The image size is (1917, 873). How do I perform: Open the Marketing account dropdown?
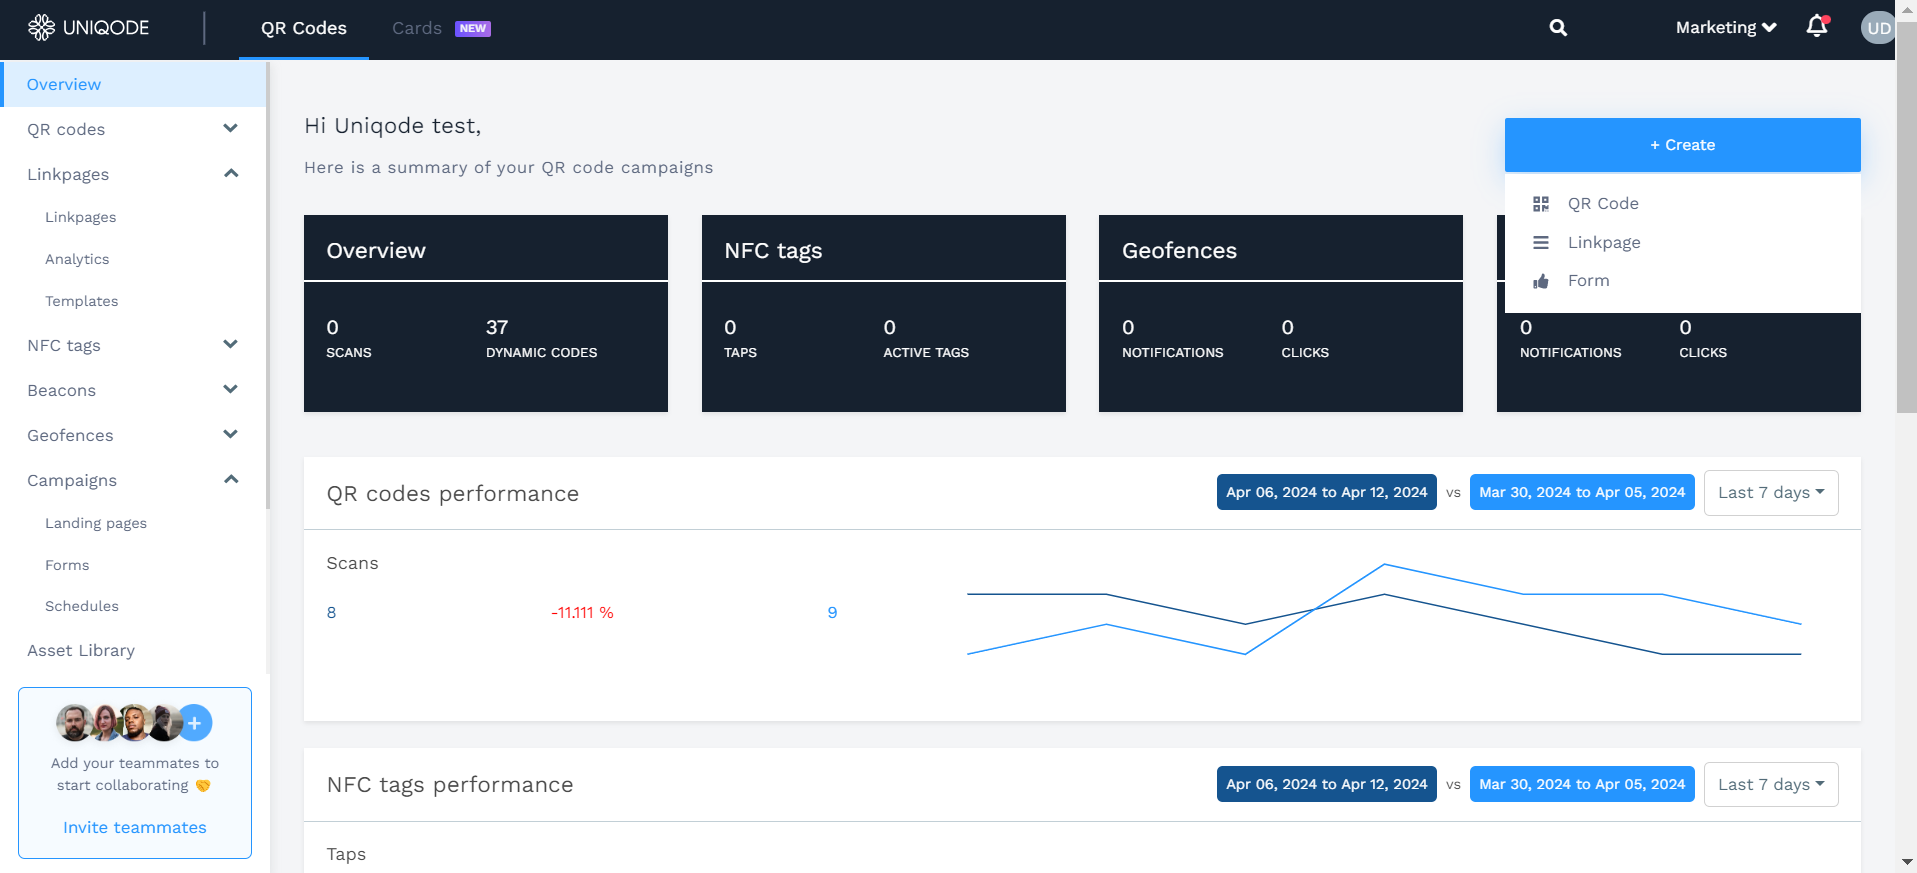(1726, 28)
